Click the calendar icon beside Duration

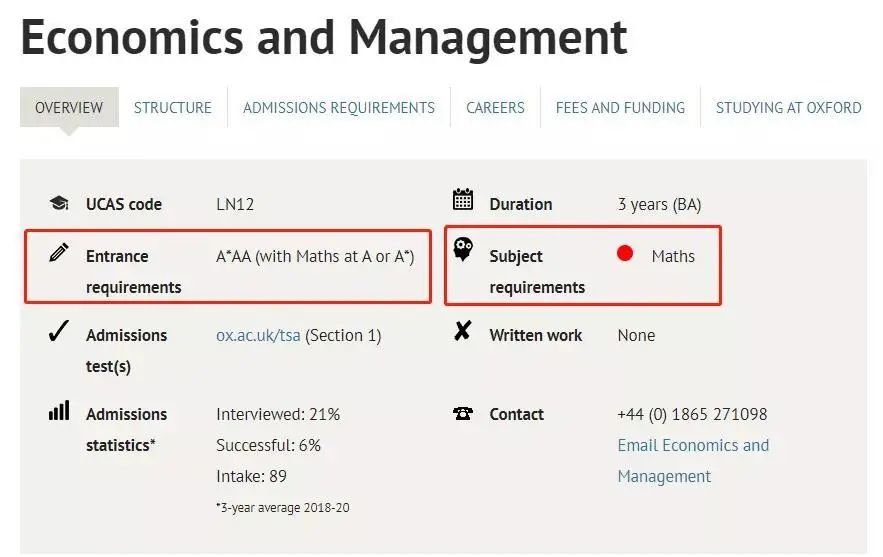coord(462,200)
